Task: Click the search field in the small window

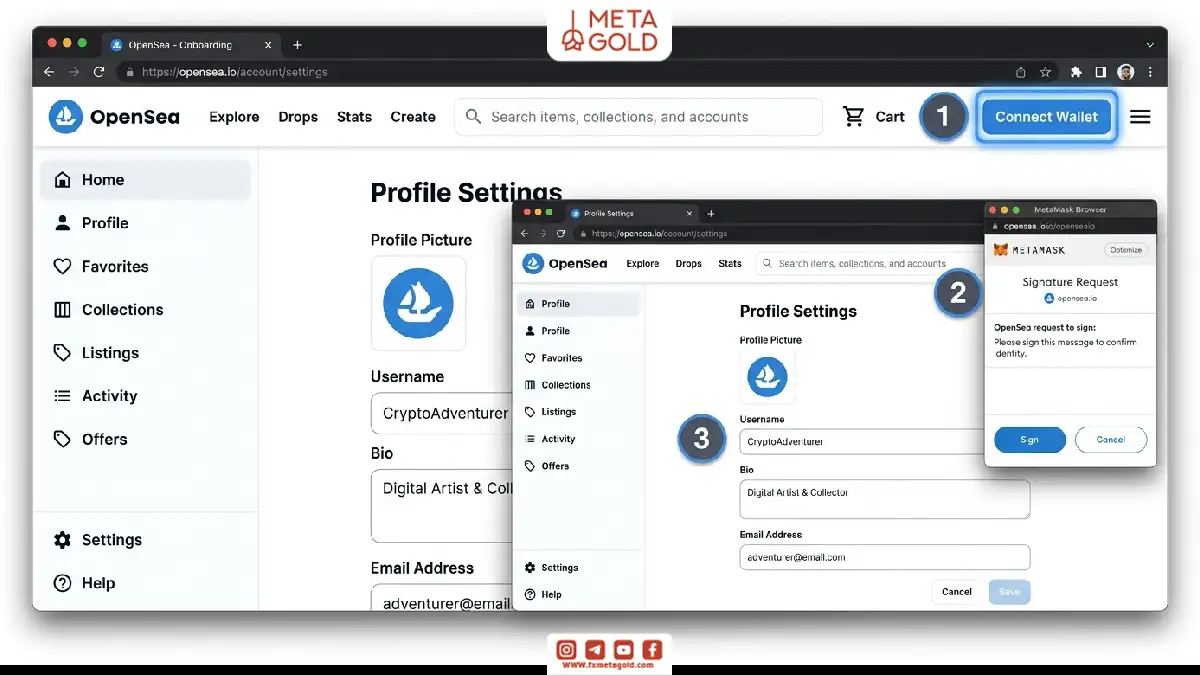Action: tap(868, 264)
